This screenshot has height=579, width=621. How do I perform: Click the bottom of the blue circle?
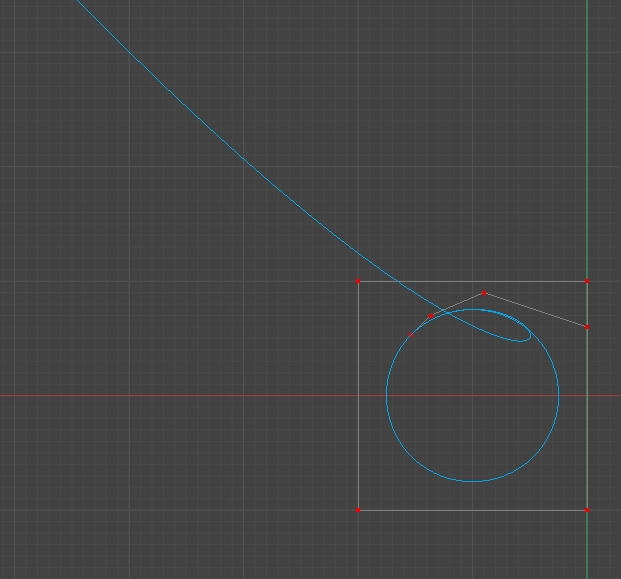(x=472, y=481)
